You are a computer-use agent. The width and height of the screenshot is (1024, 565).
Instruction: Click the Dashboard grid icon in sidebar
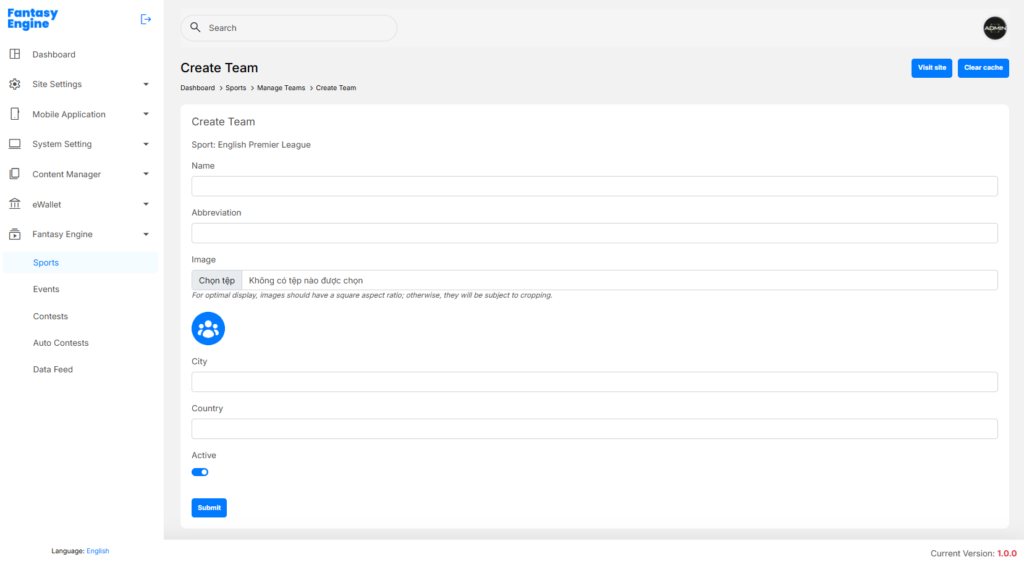15,54
